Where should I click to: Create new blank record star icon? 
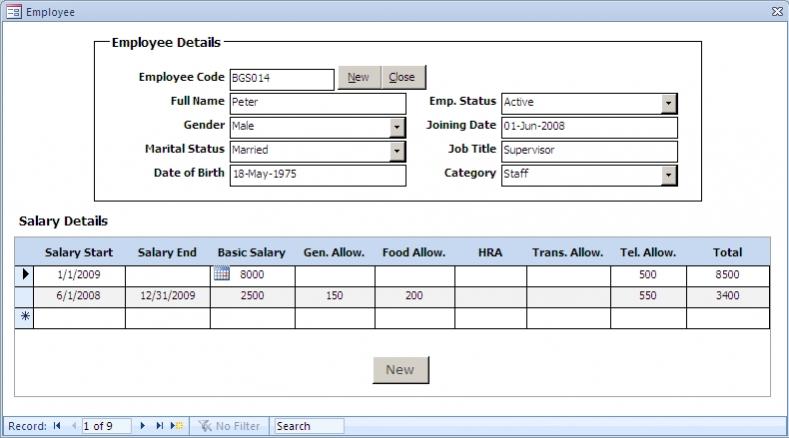coord(177,426)
